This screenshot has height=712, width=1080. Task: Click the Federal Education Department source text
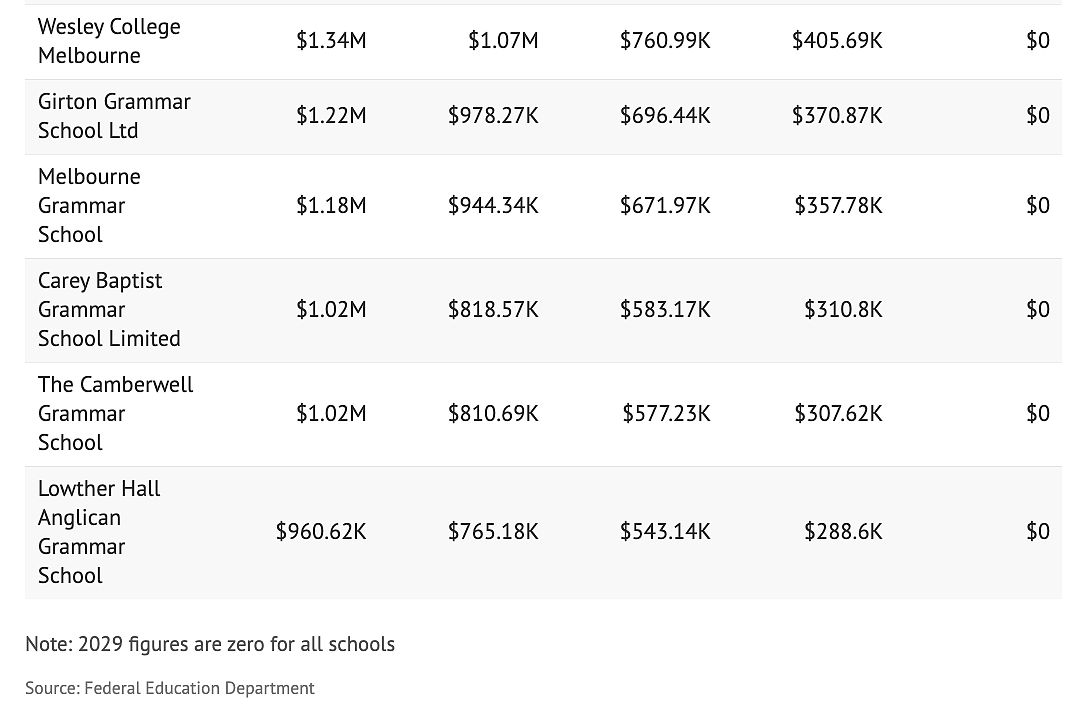(x=199, y=688)
